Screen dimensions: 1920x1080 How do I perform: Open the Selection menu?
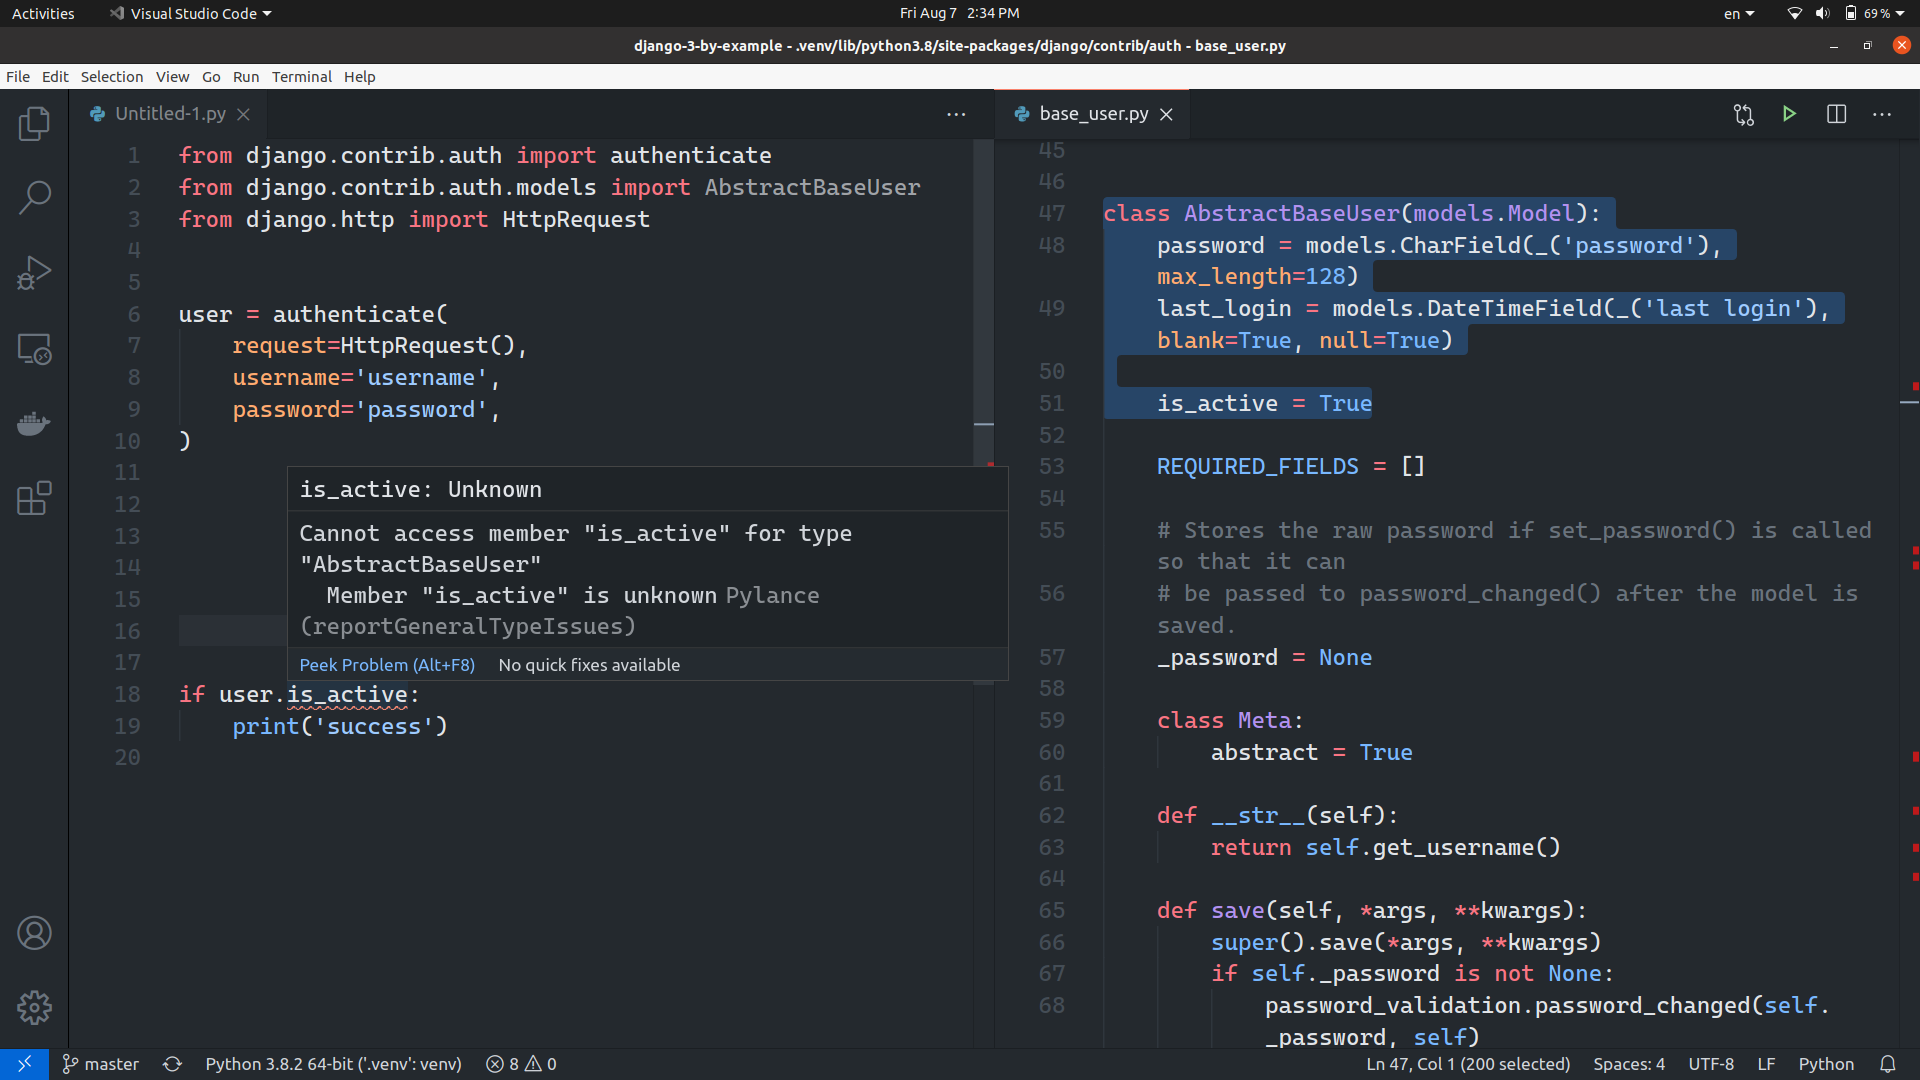coord(112,77)
